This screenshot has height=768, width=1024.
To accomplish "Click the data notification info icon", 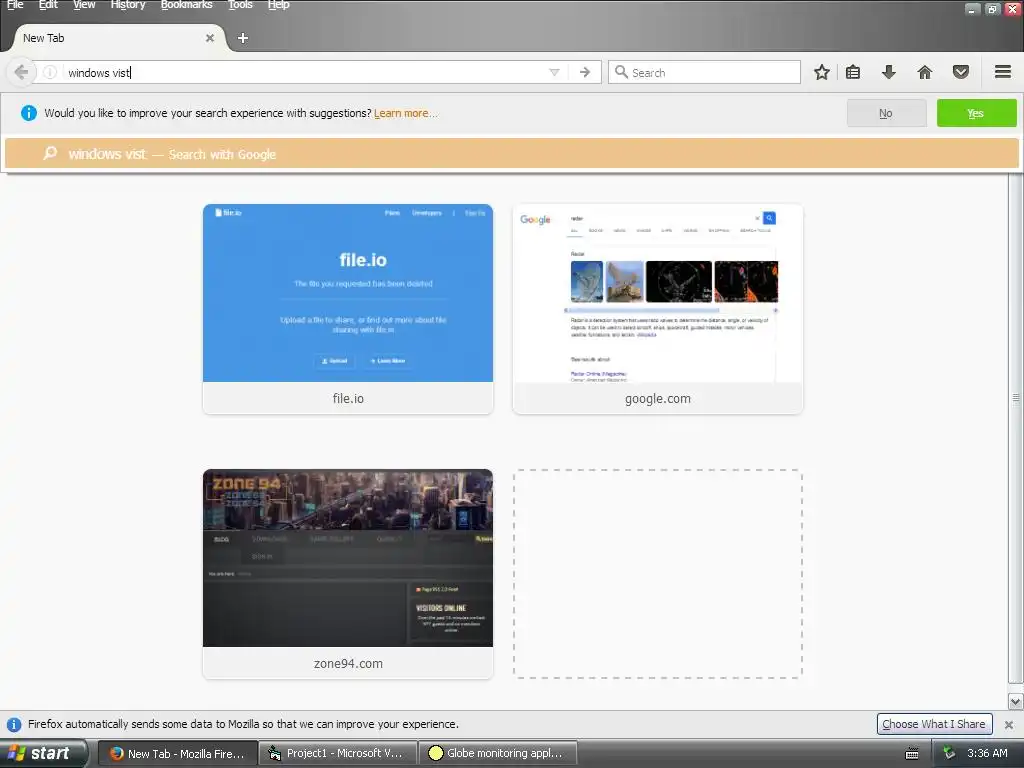I will pos(14,724).
